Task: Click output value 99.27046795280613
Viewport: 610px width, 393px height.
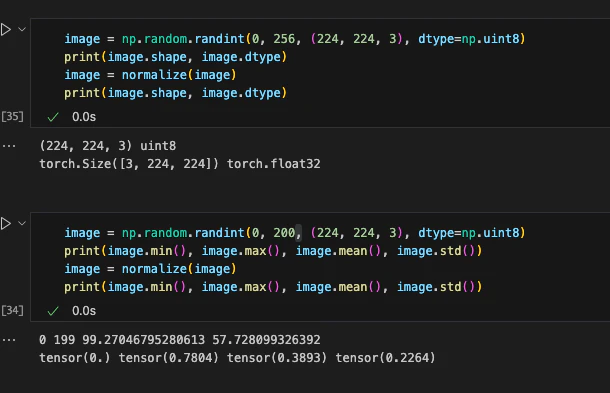Action: 143,340
